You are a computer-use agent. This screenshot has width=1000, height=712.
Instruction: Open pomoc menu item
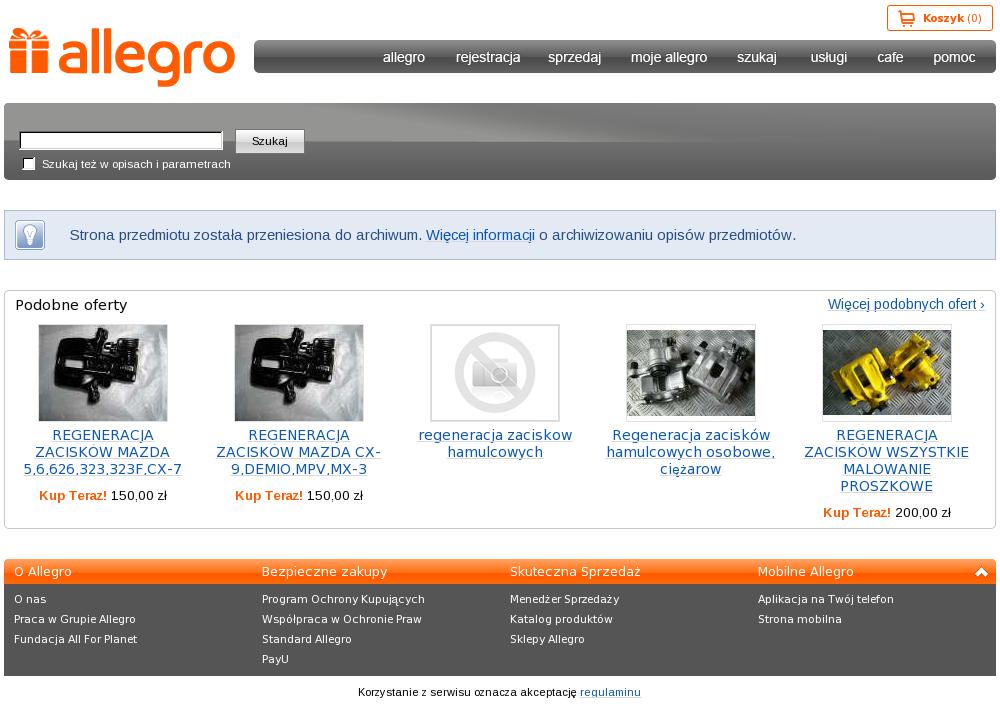tap(954, 57)
